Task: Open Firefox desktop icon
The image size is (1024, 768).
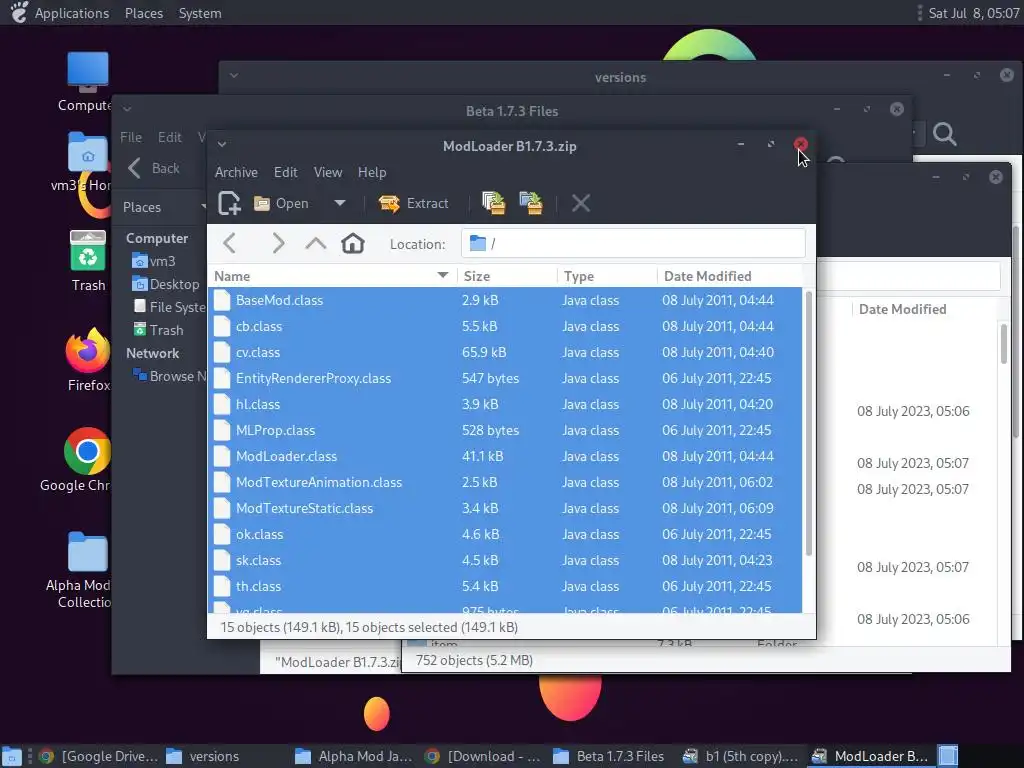Action: [88, 359]
